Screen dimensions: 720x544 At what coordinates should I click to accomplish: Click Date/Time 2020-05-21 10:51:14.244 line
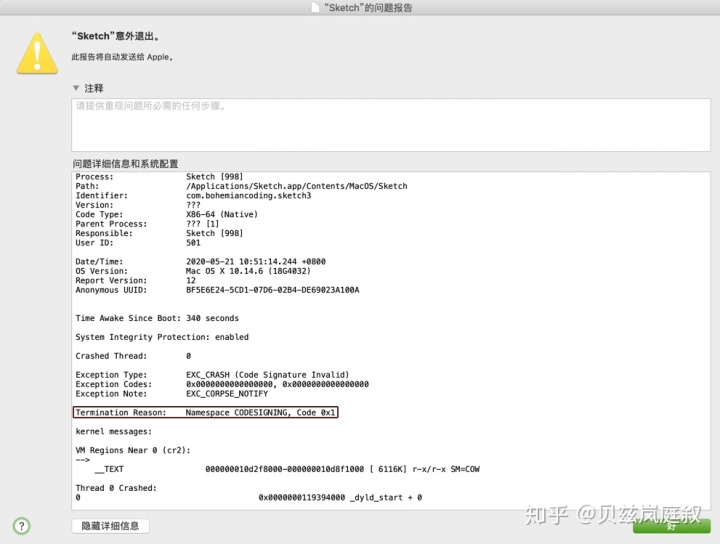click(x=201, y=262)
